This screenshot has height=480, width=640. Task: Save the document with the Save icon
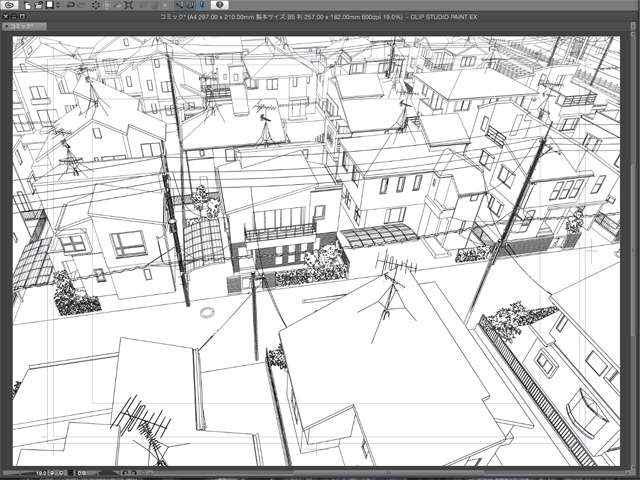[x=49, y=5]
